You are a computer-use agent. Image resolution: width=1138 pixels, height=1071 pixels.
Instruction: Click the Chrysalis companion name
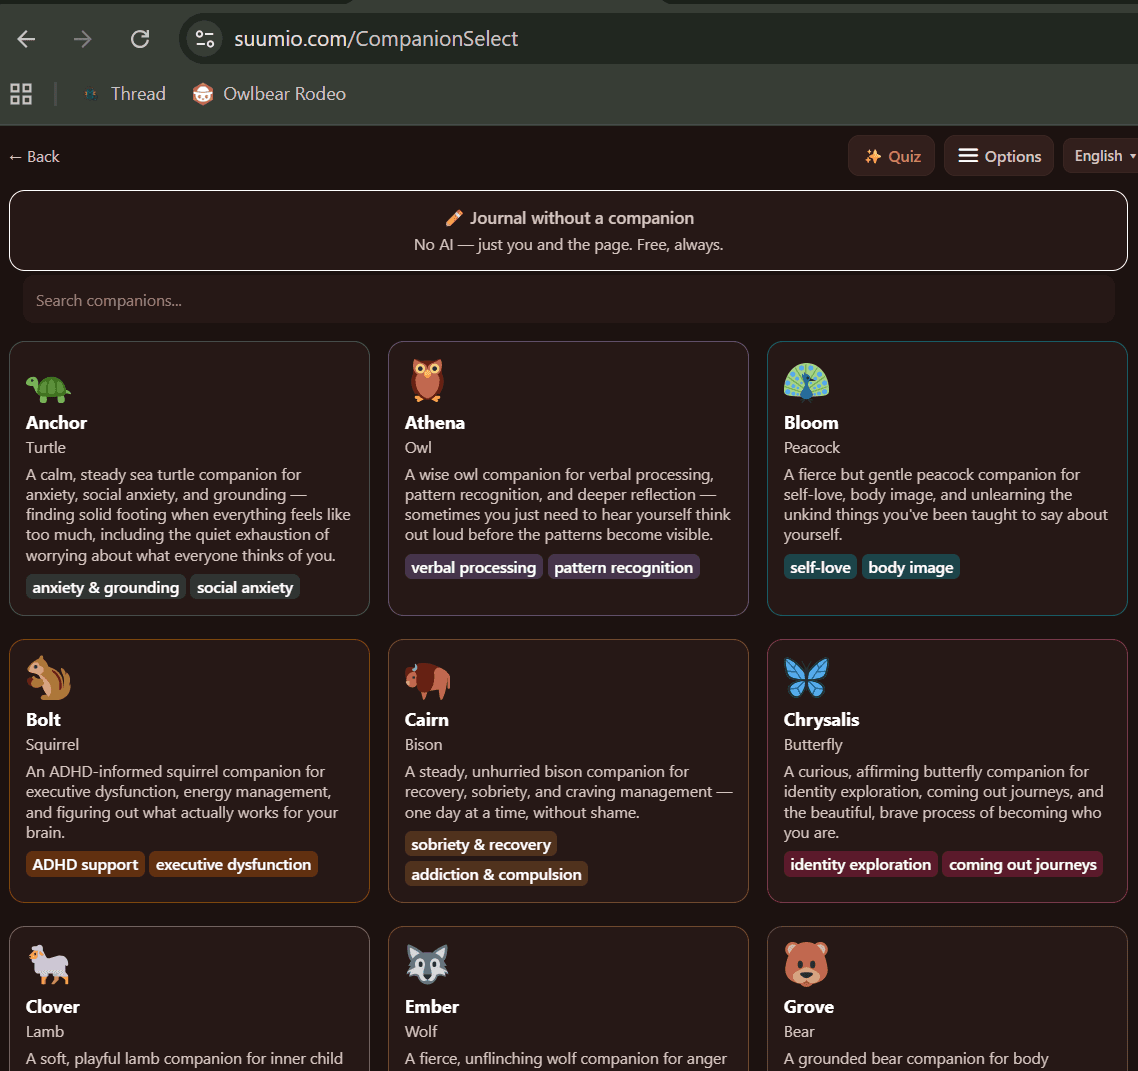(x=822, y=720)
